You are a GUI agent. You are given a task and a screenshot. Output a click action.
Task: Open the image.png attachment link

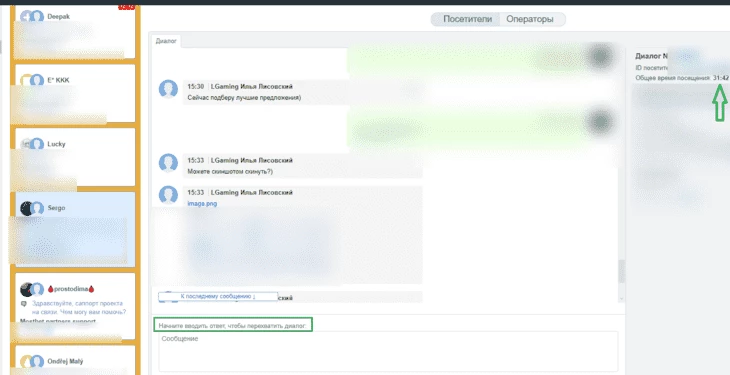click(202, 204)
